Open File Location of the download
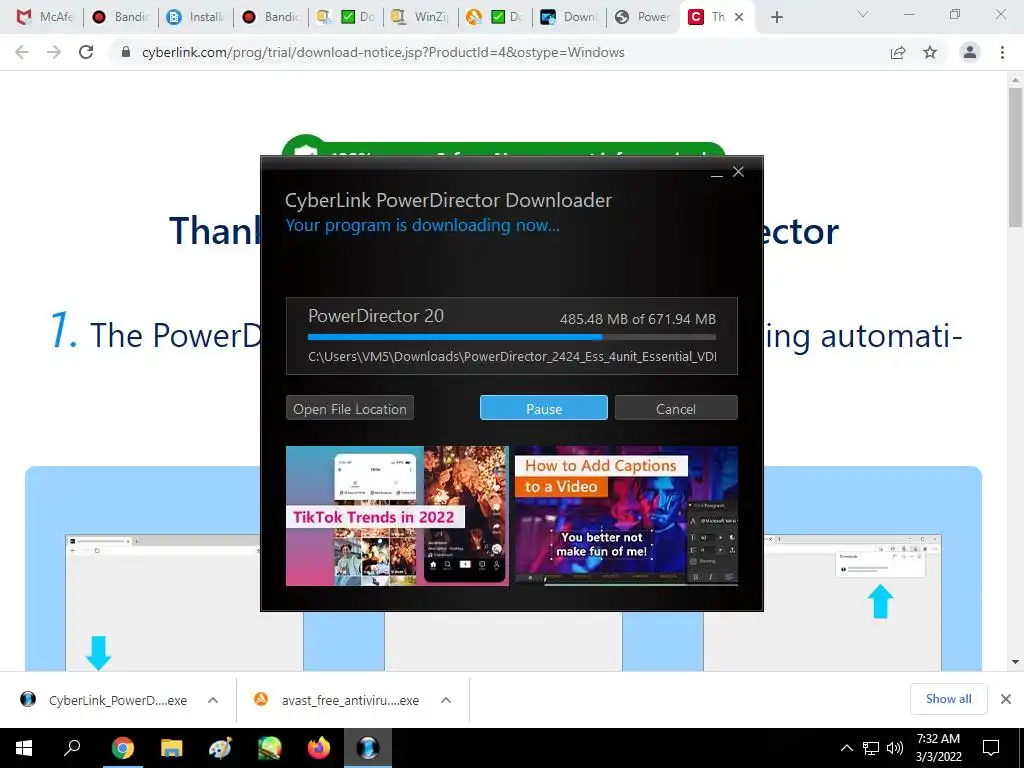This screenshot has height=768, width=1024. (349, 408)
